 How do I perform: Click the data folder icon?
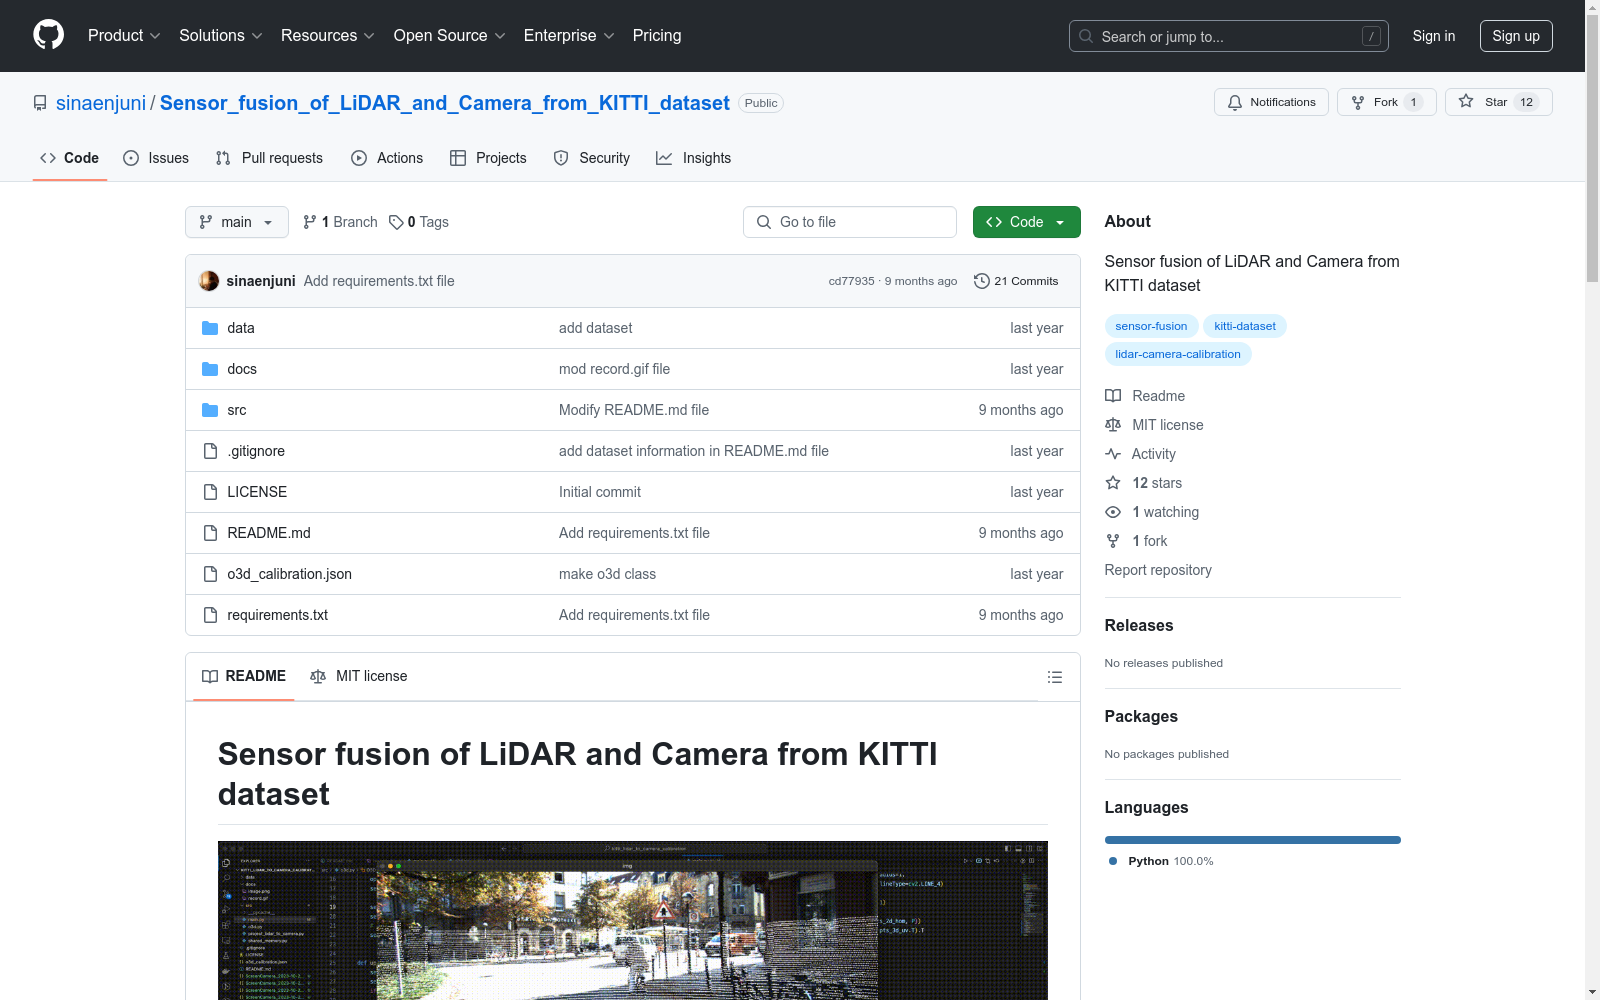pyautogui.click(x=210, y=328)
